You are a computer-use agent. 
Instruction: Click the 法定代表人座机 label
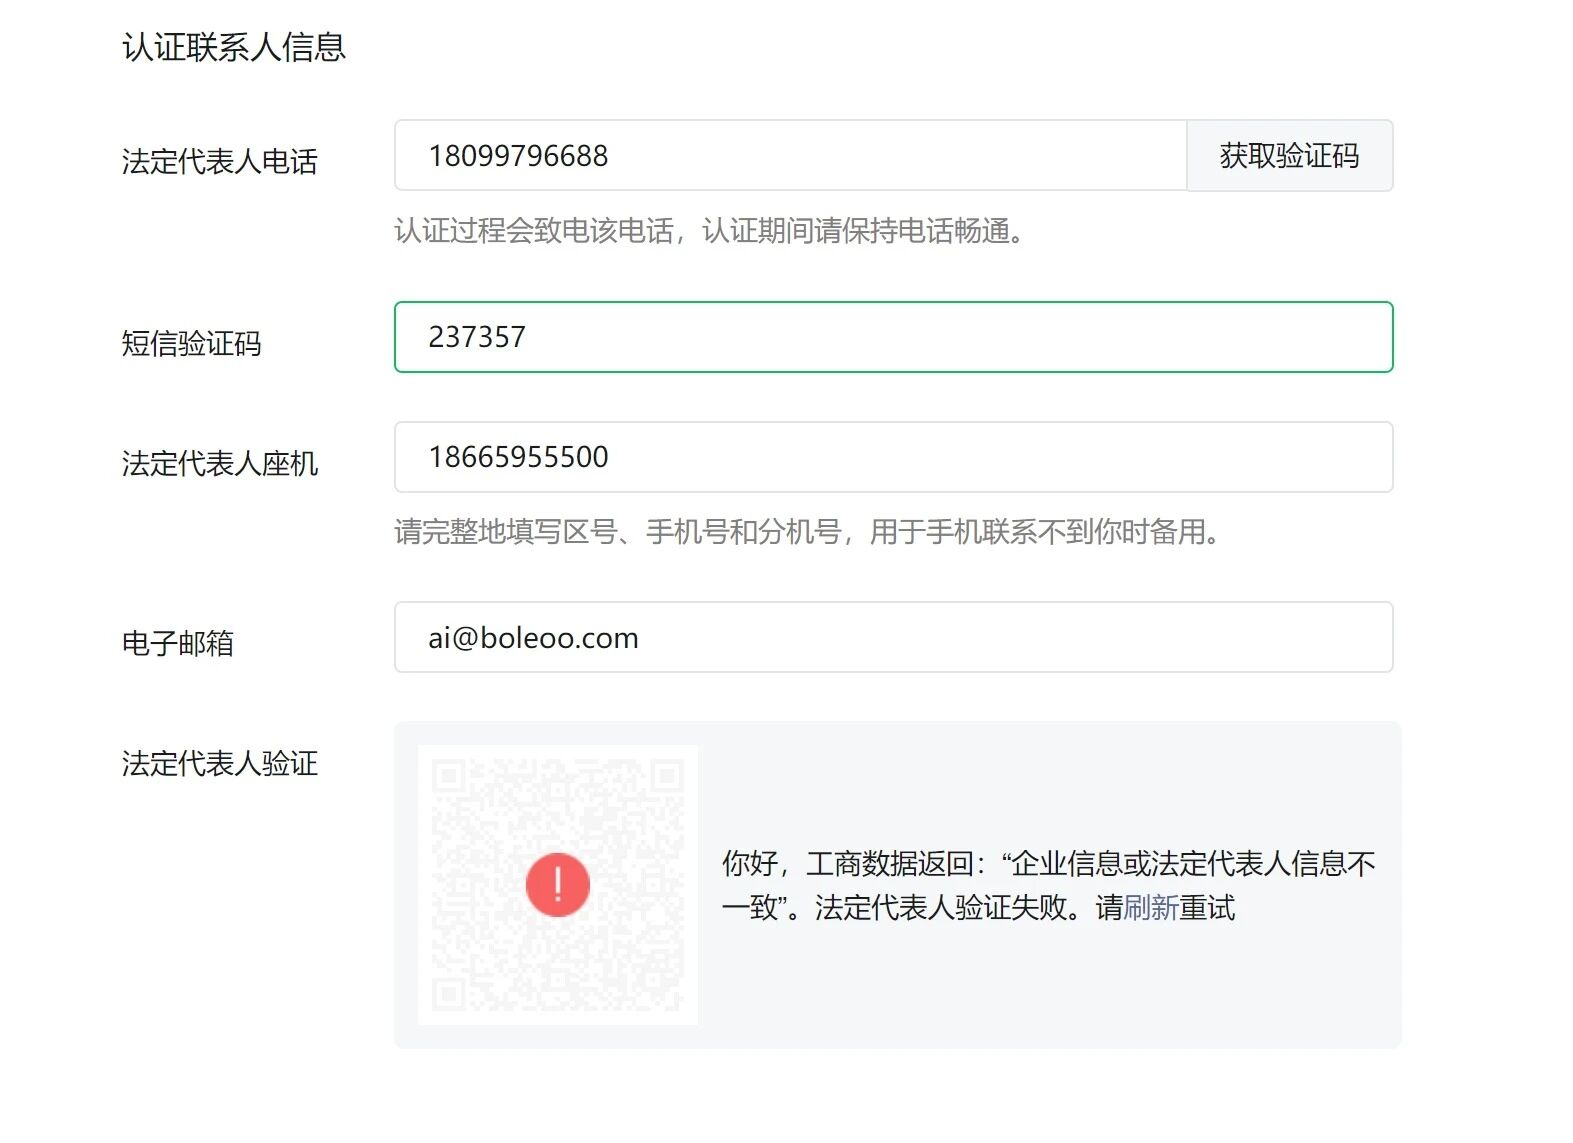click(220, 463)
